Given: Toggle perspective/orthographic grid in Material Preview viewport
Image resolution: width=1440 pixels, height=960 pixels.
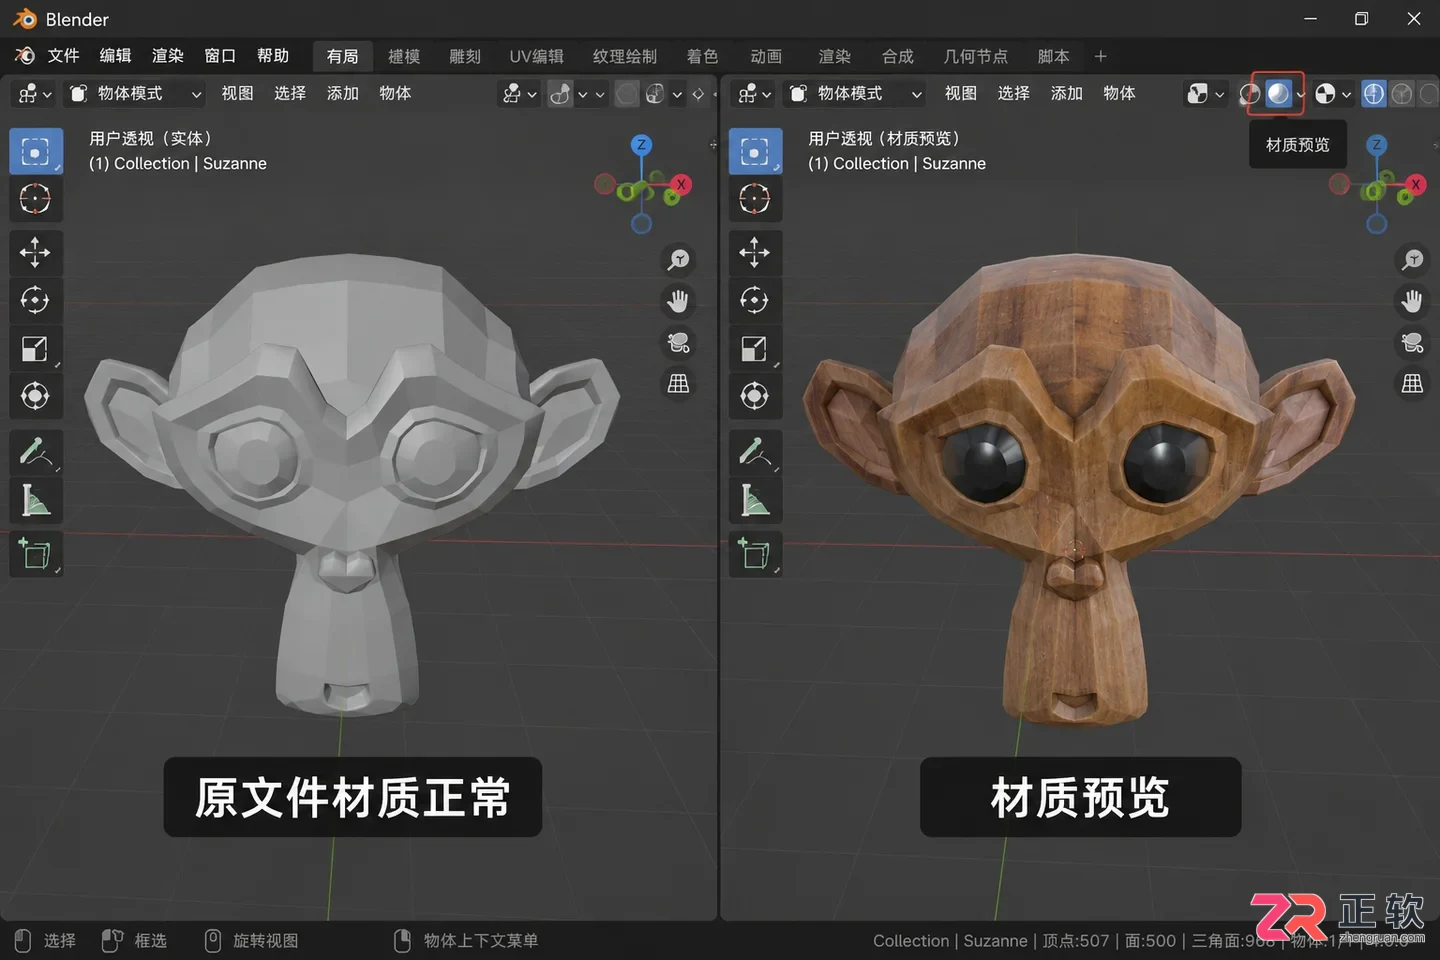Looking at the screenshot, I should tap(1412, 384).
